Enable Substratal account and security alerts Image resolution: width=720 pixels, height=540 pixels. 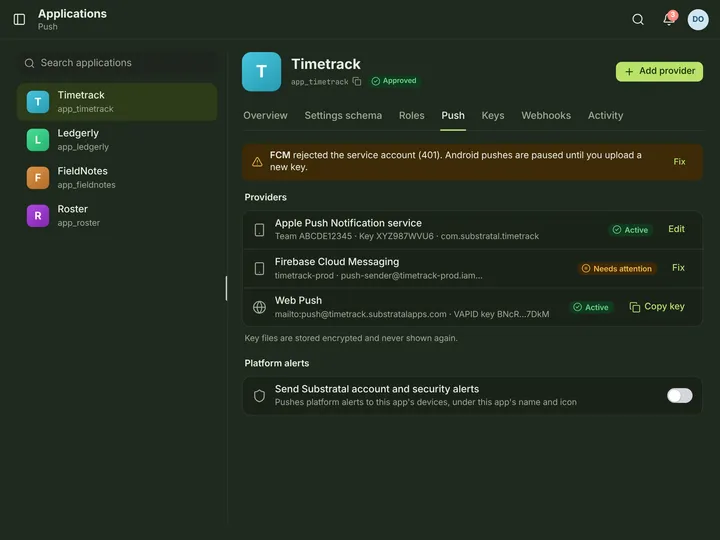pyautogui.click(x=679, y=395)
